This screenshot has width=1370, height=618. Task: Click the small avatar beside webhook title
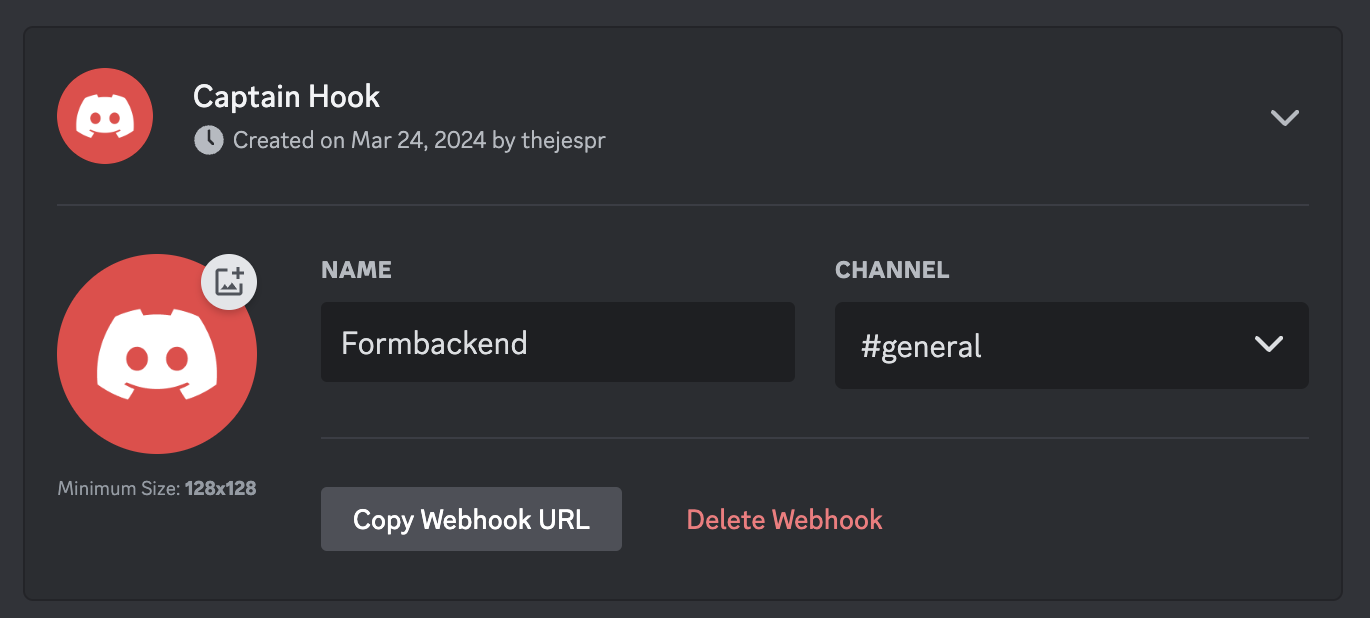(104, 116)
